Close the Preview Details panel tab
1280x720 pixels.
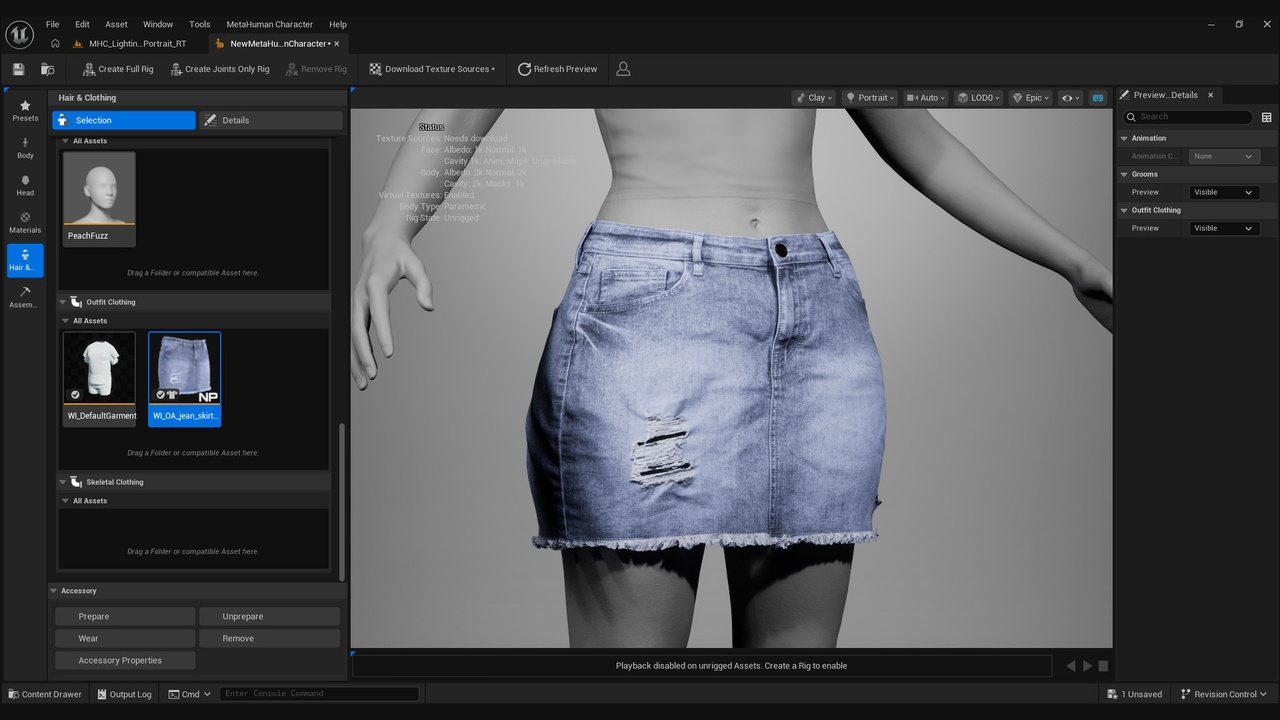click(1210, 95)
